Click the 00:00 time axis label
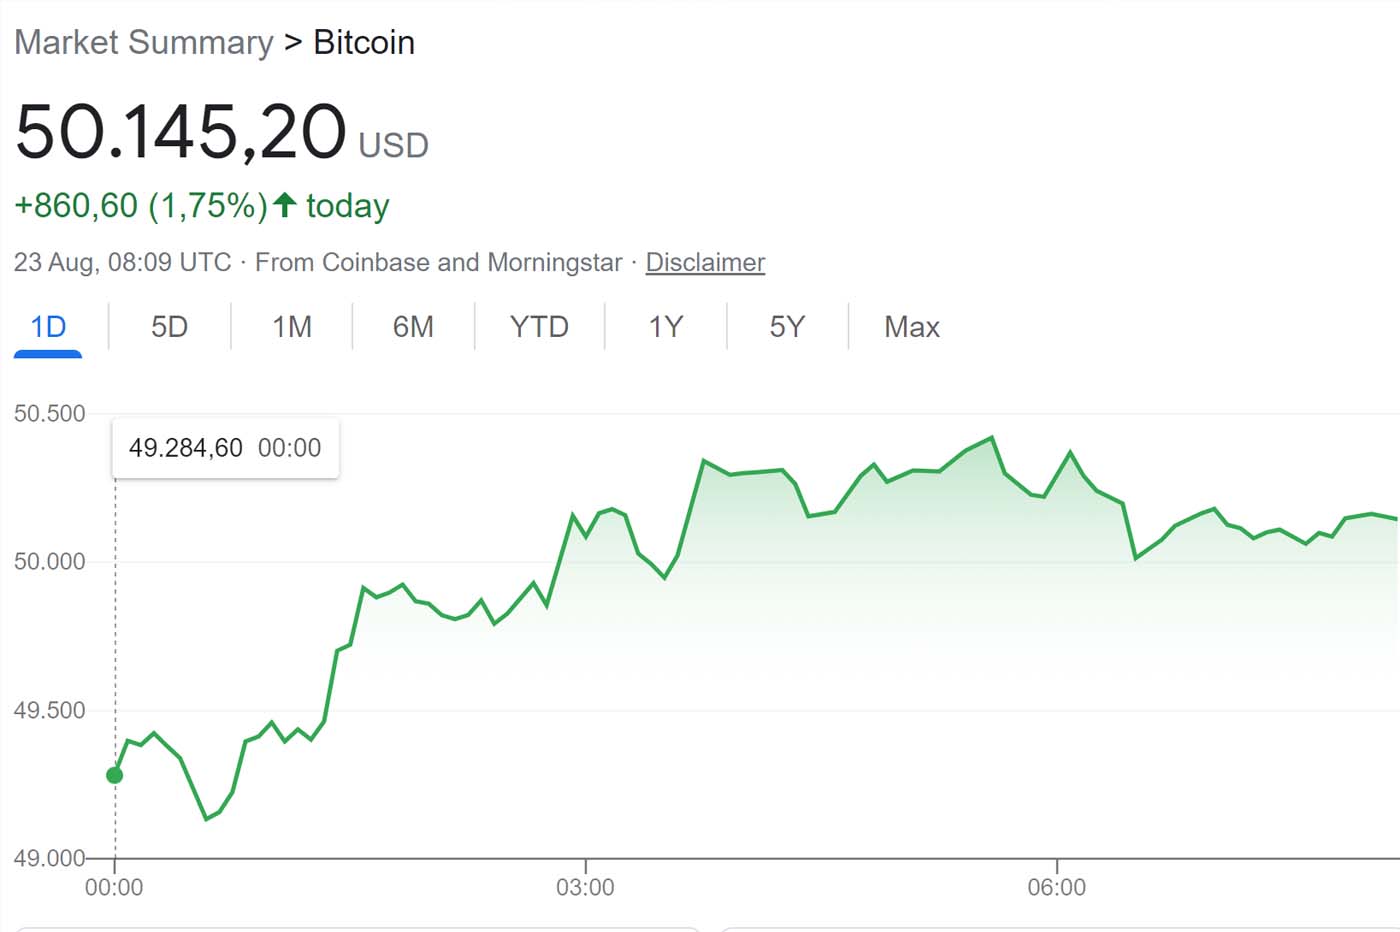Image resolution: width=1400 pixels, height=932 pixels. point(114,887)
